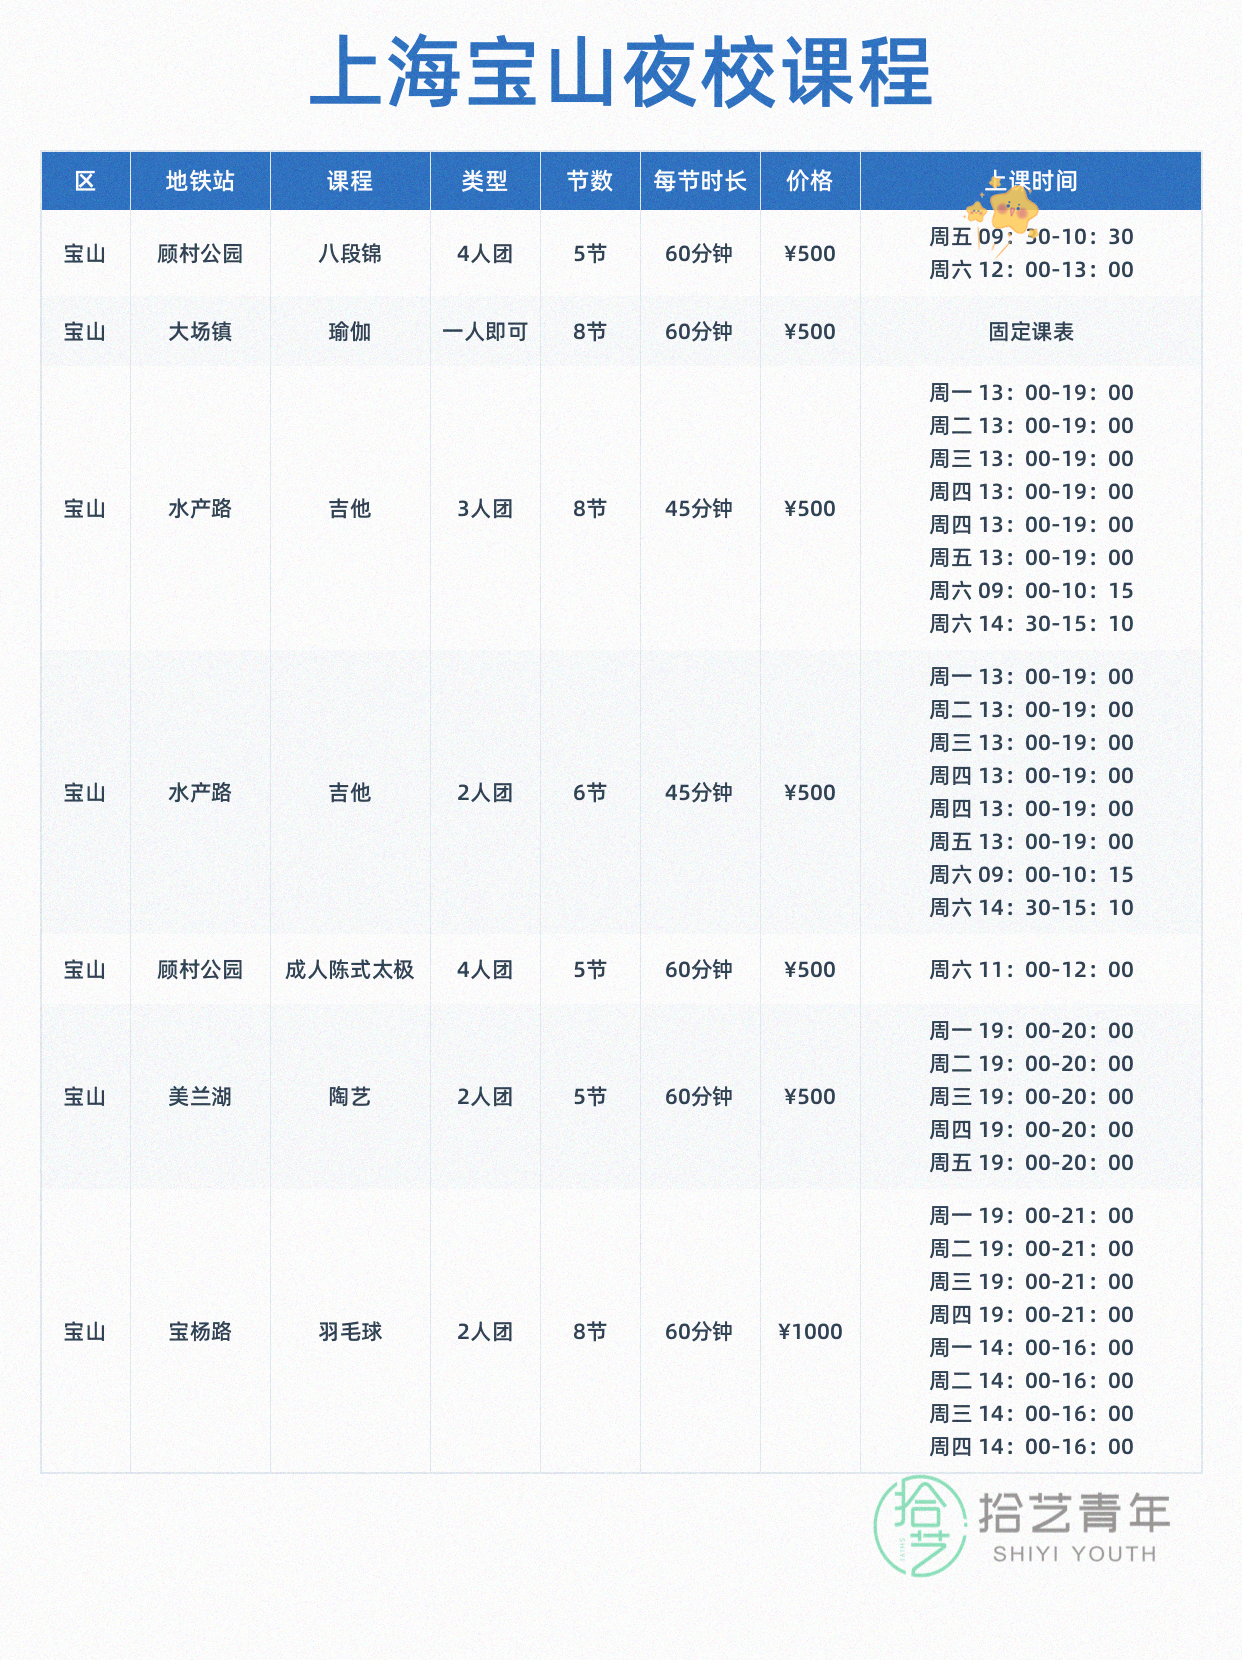
Task: Click the 上海宝山夜校课程 title
Action: (x=621, y=72)
